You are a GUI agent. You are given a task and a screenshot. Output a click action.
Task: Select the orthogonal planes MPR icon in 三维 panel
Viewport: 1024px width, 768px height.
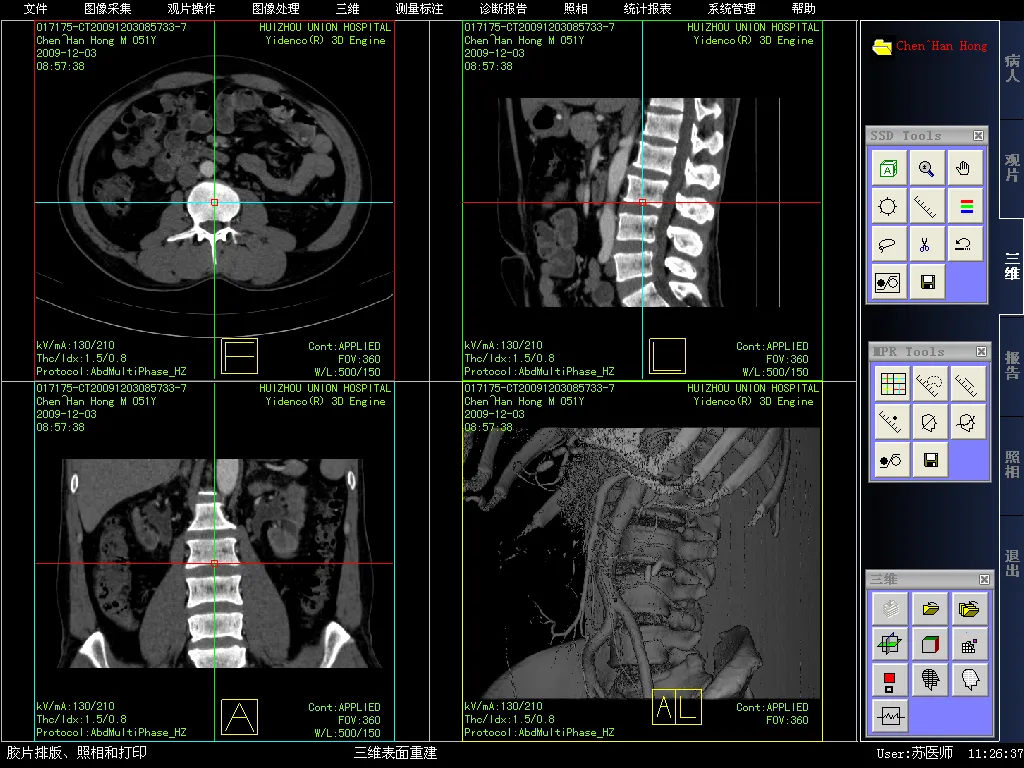pyautogui.click(x=890, y=645)
